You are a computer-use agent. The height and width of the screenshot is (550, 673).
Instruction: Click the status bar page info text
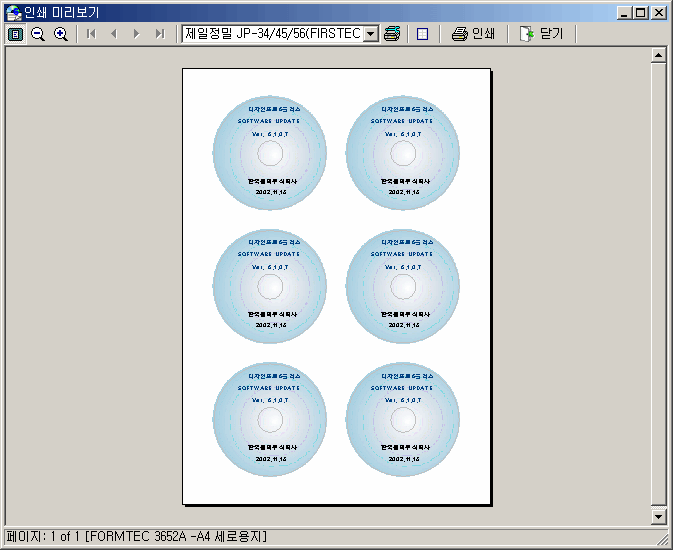click(136, 537)
